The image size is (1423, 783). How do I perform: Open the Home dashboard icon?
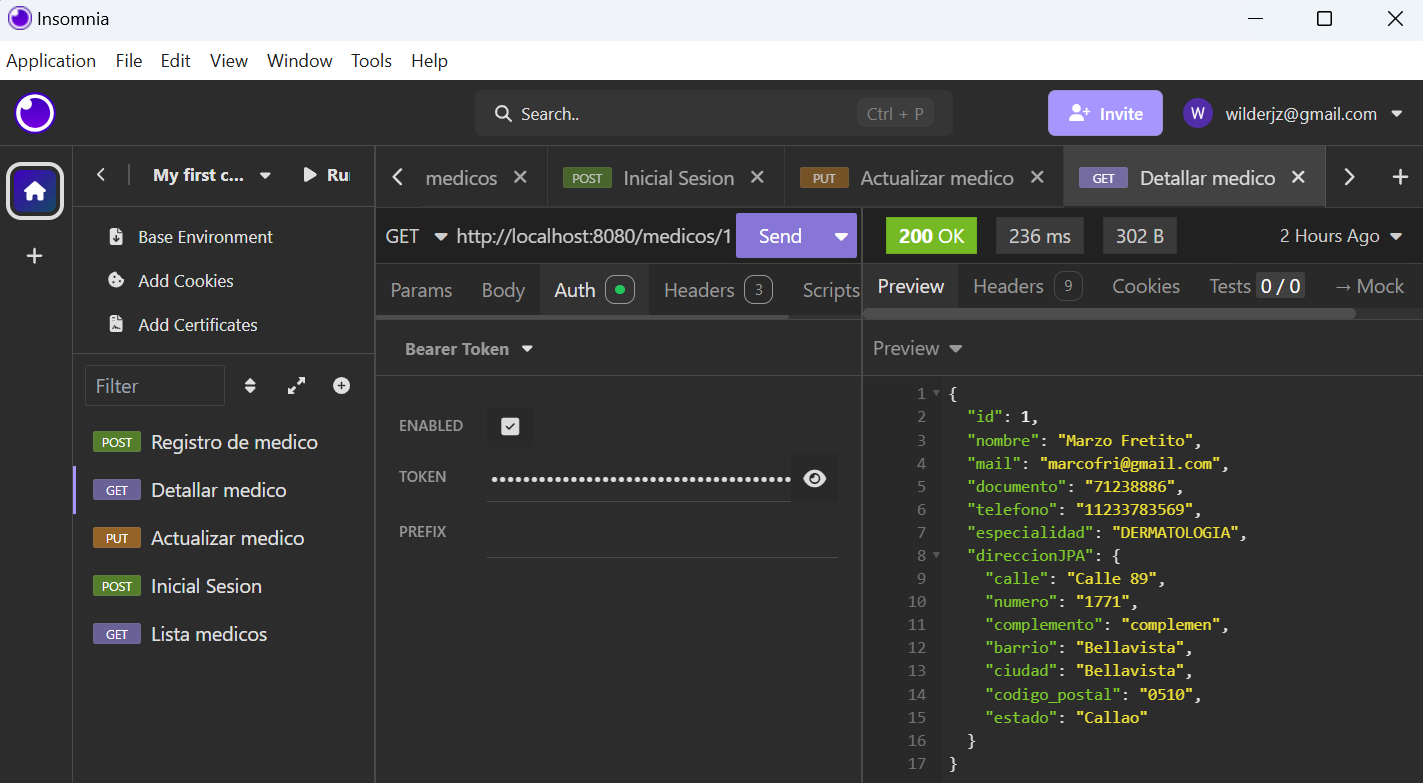click(x=35, y=190)
